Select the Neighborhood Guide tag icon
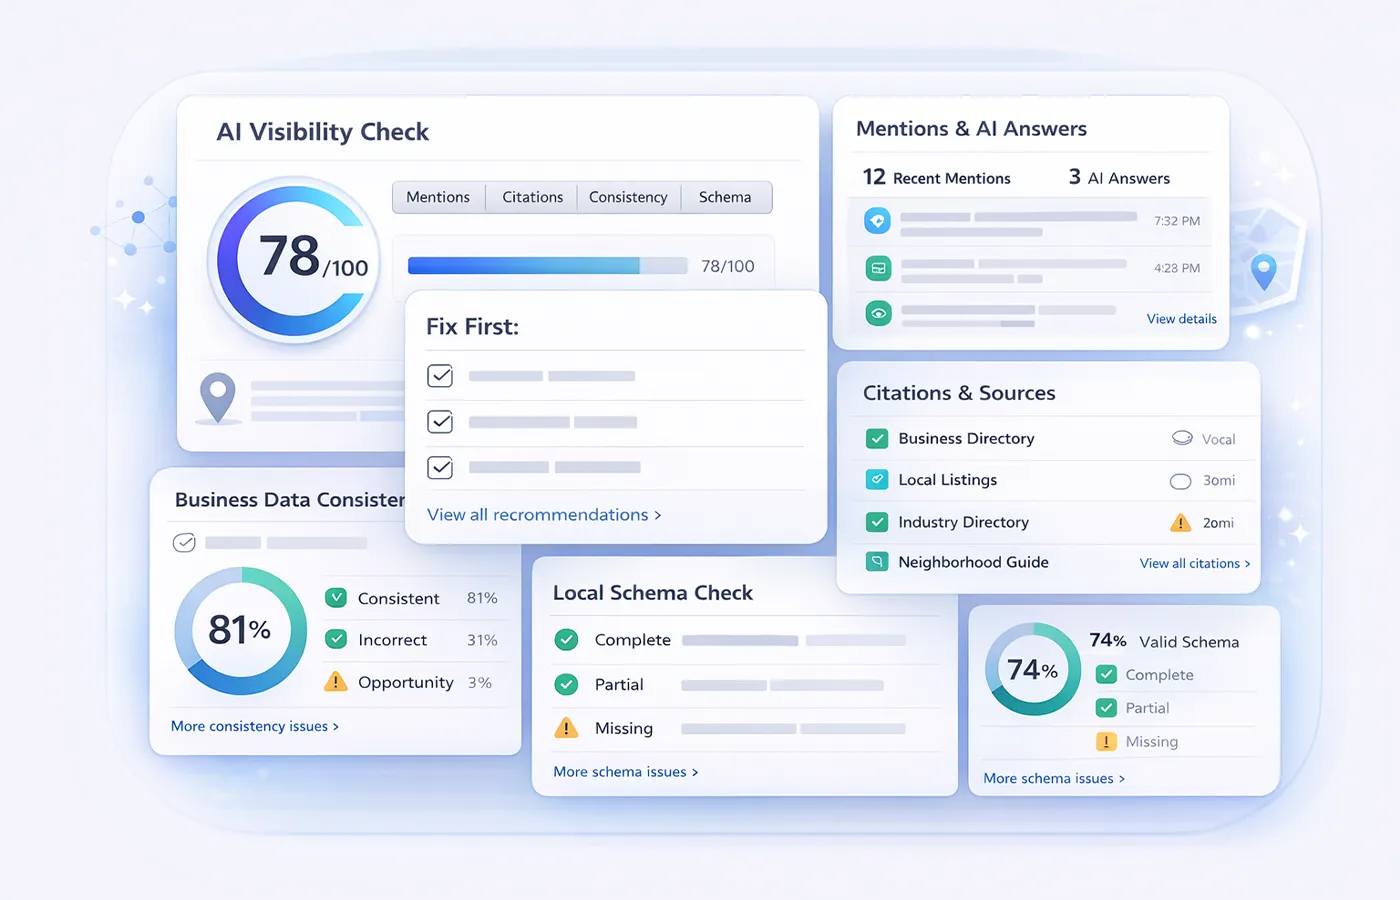1400x900 pixels. (x=877, y=562)
